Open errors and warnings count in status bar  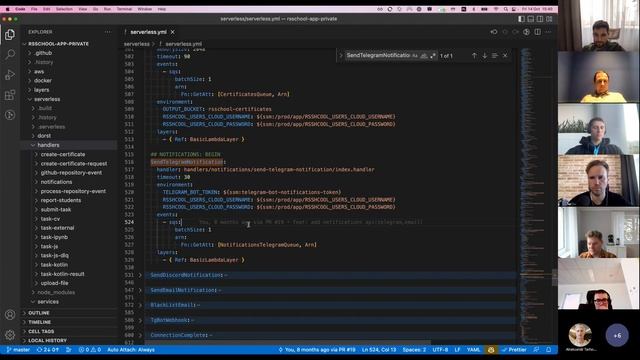[90, 350]
